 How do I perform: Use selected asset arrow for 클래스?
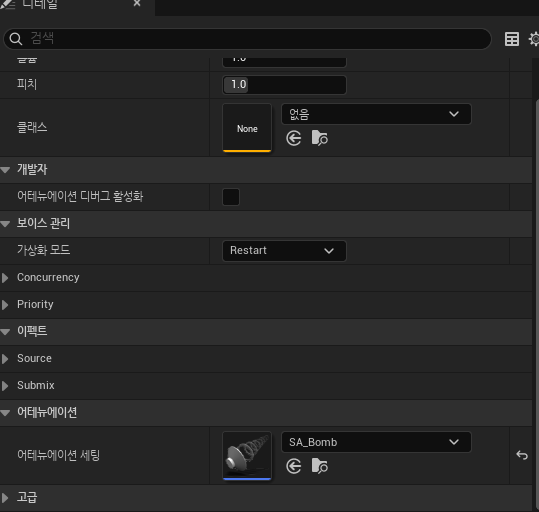pos(294,138)
